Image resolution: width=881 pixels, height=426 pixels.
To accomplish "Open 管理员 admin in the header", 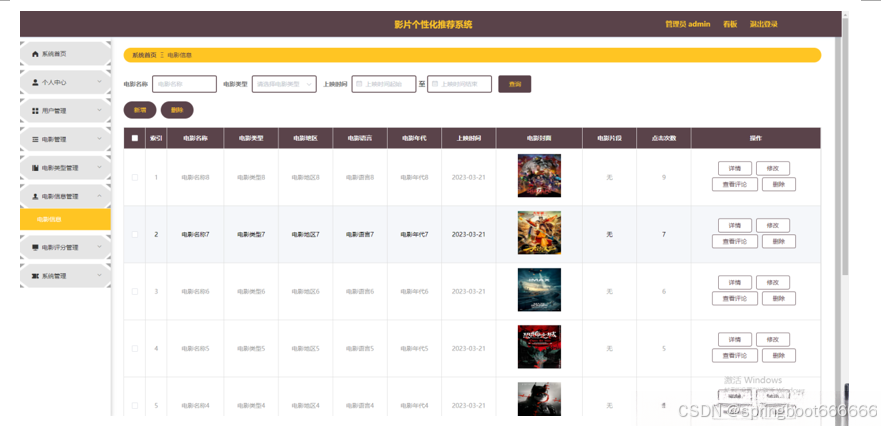I will pyautogui.click(x=688, y=24).
